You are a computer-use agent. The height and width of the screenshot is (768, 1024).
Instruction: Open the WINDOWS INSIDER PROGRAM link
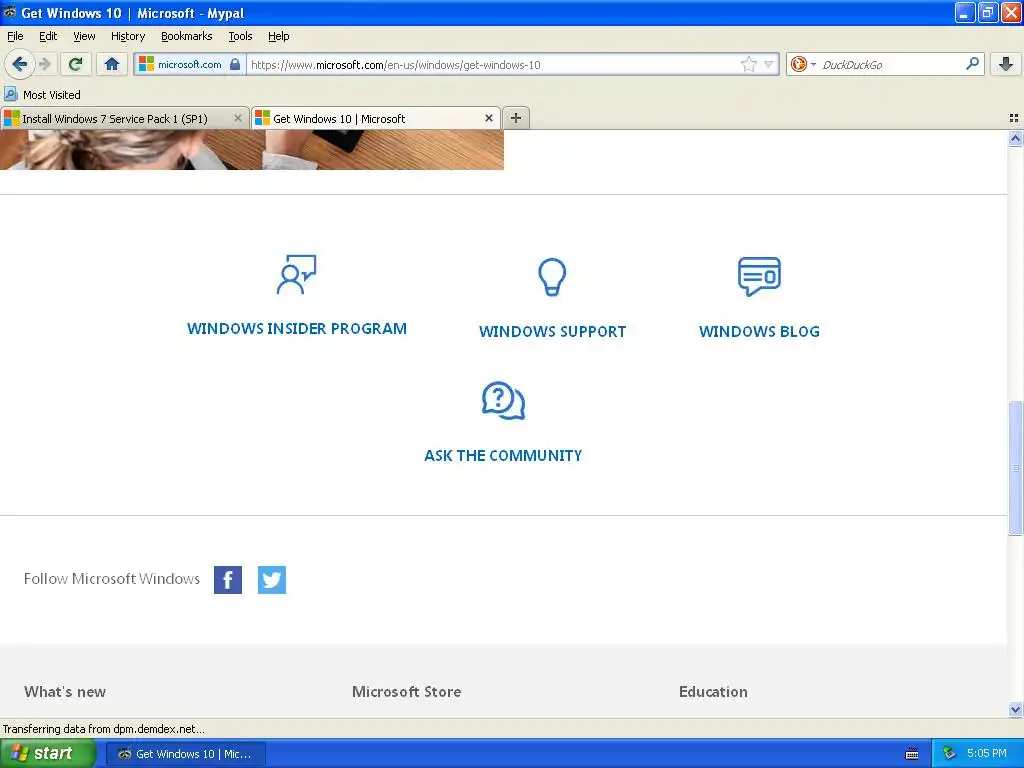[296, 328]
